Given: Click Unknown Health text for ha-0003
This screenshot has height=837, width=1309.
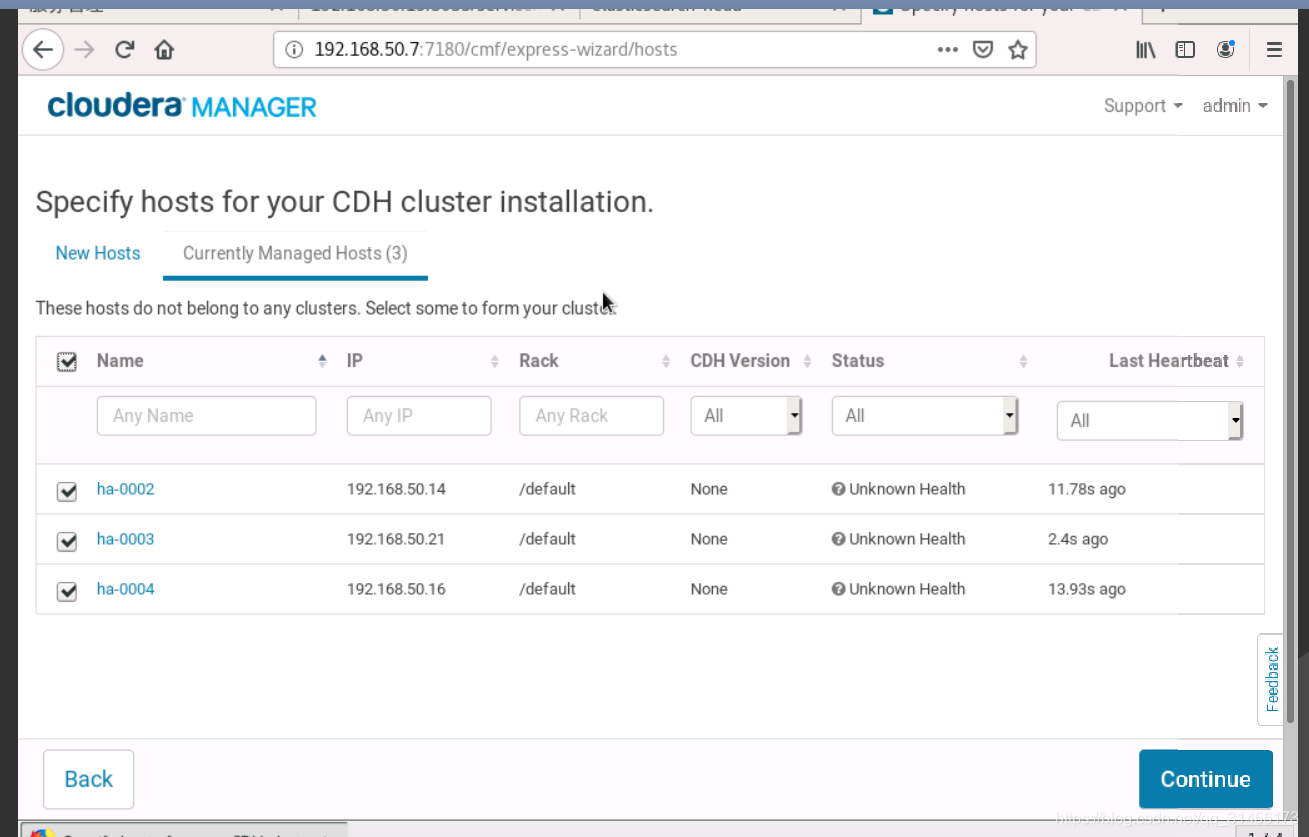Looking at the screenshot, I should [x=907, y=539].
